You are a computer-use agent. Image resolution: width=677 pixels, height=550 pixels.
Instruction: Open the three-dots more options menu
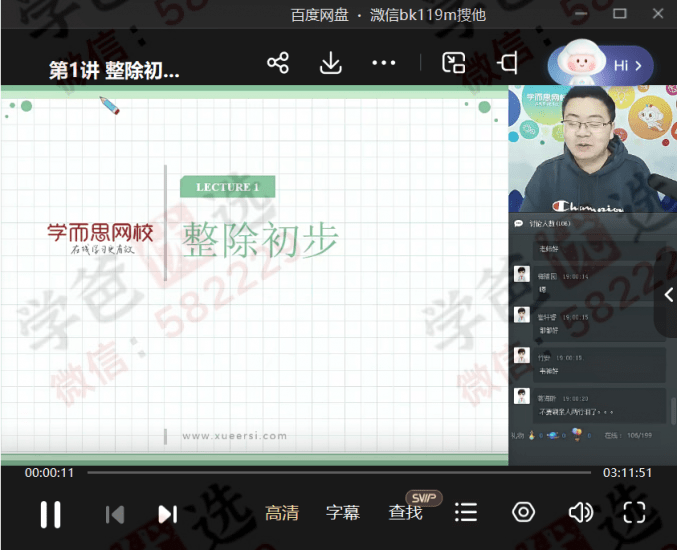point(383,63)
